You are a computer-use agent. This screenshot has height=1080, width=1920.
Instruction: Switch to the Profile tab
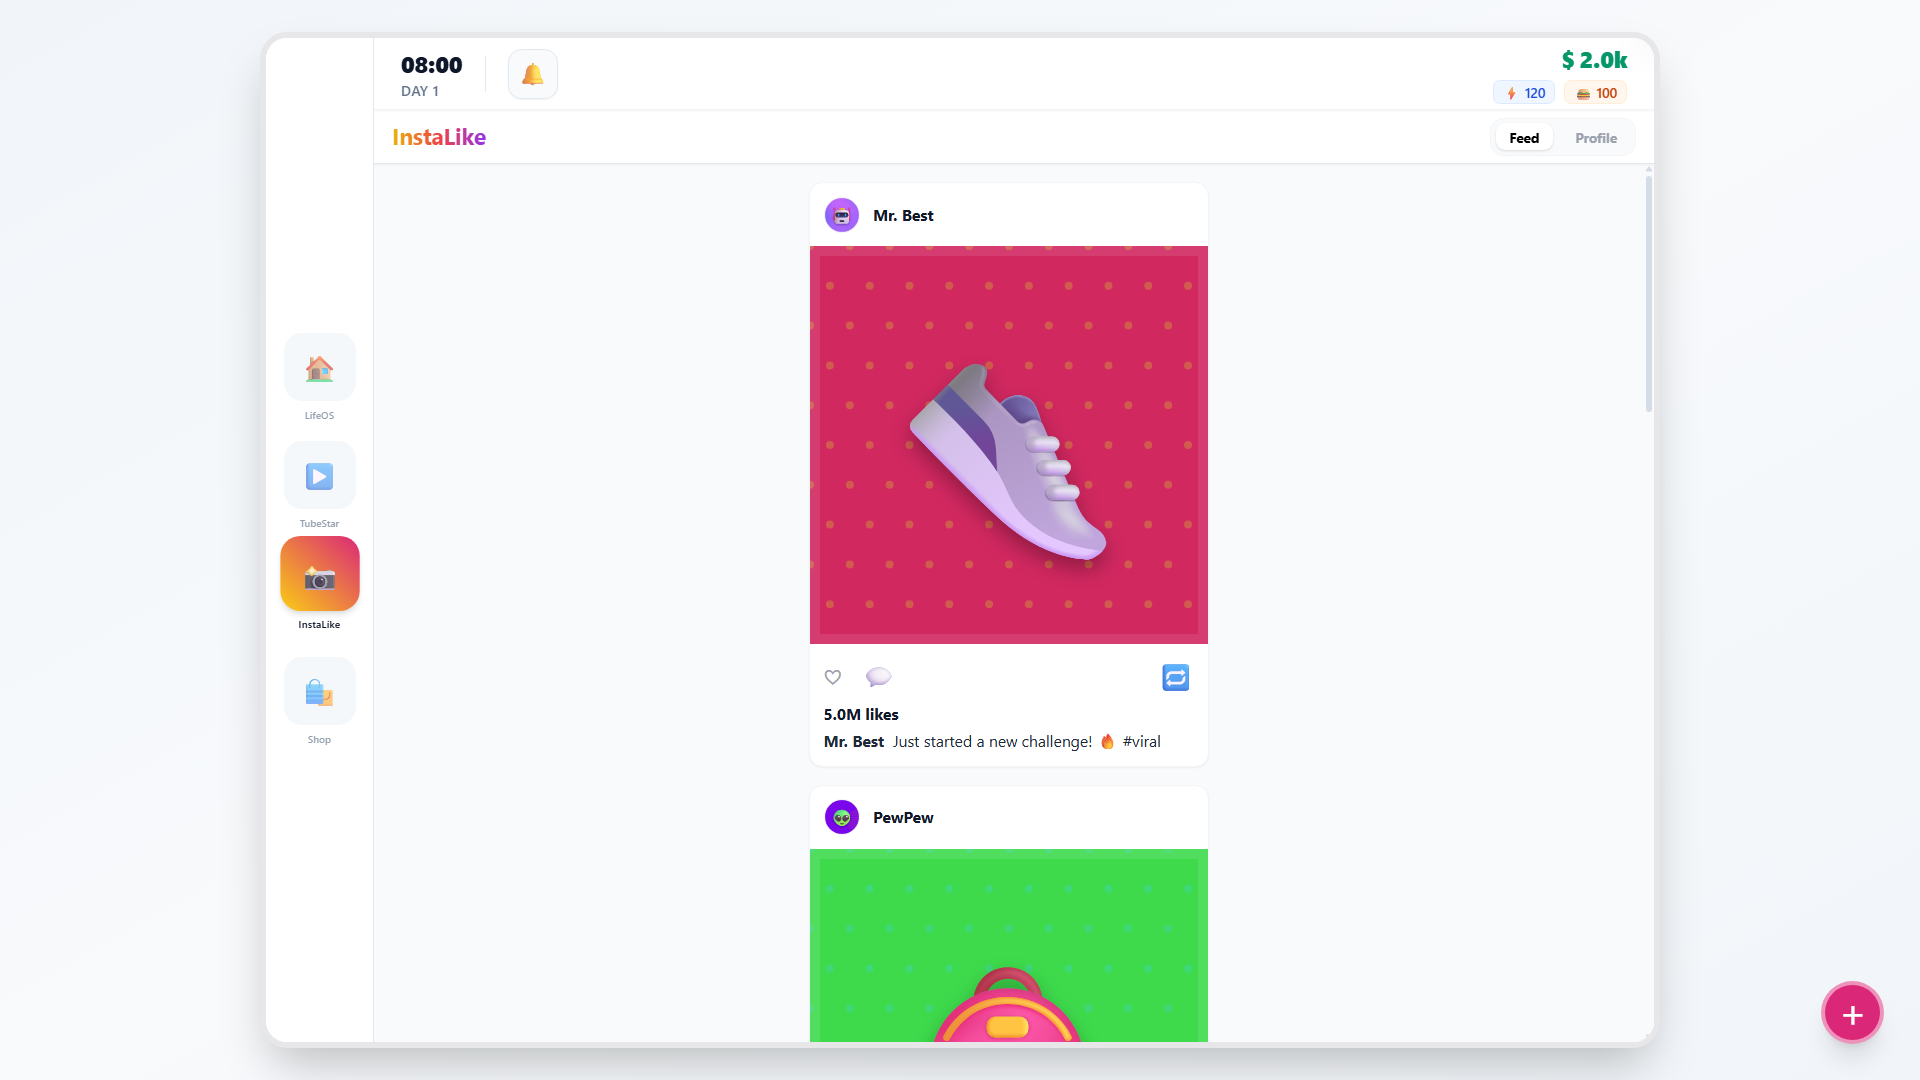pos(1595,137)
